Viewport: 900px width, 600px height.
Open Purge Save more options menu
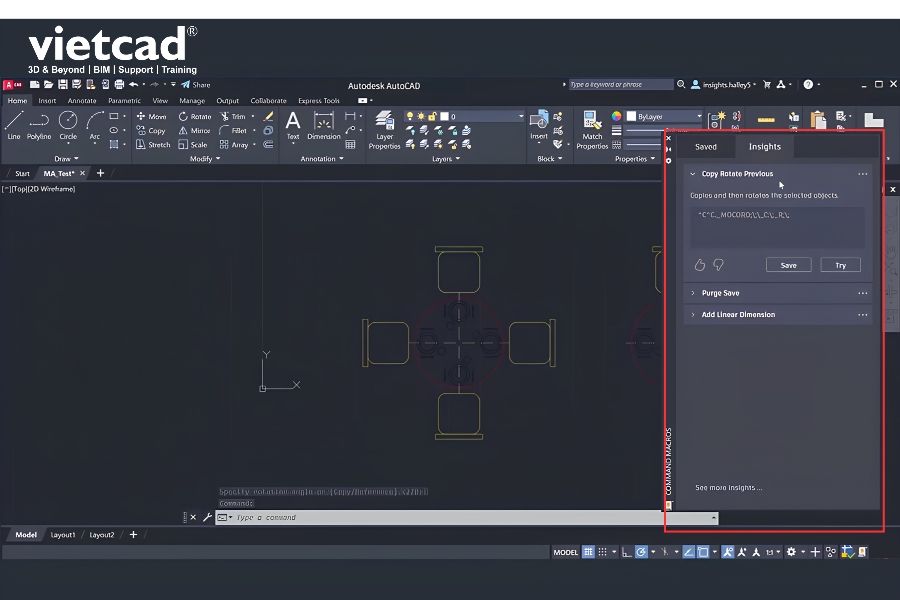[x=862, y=293]
